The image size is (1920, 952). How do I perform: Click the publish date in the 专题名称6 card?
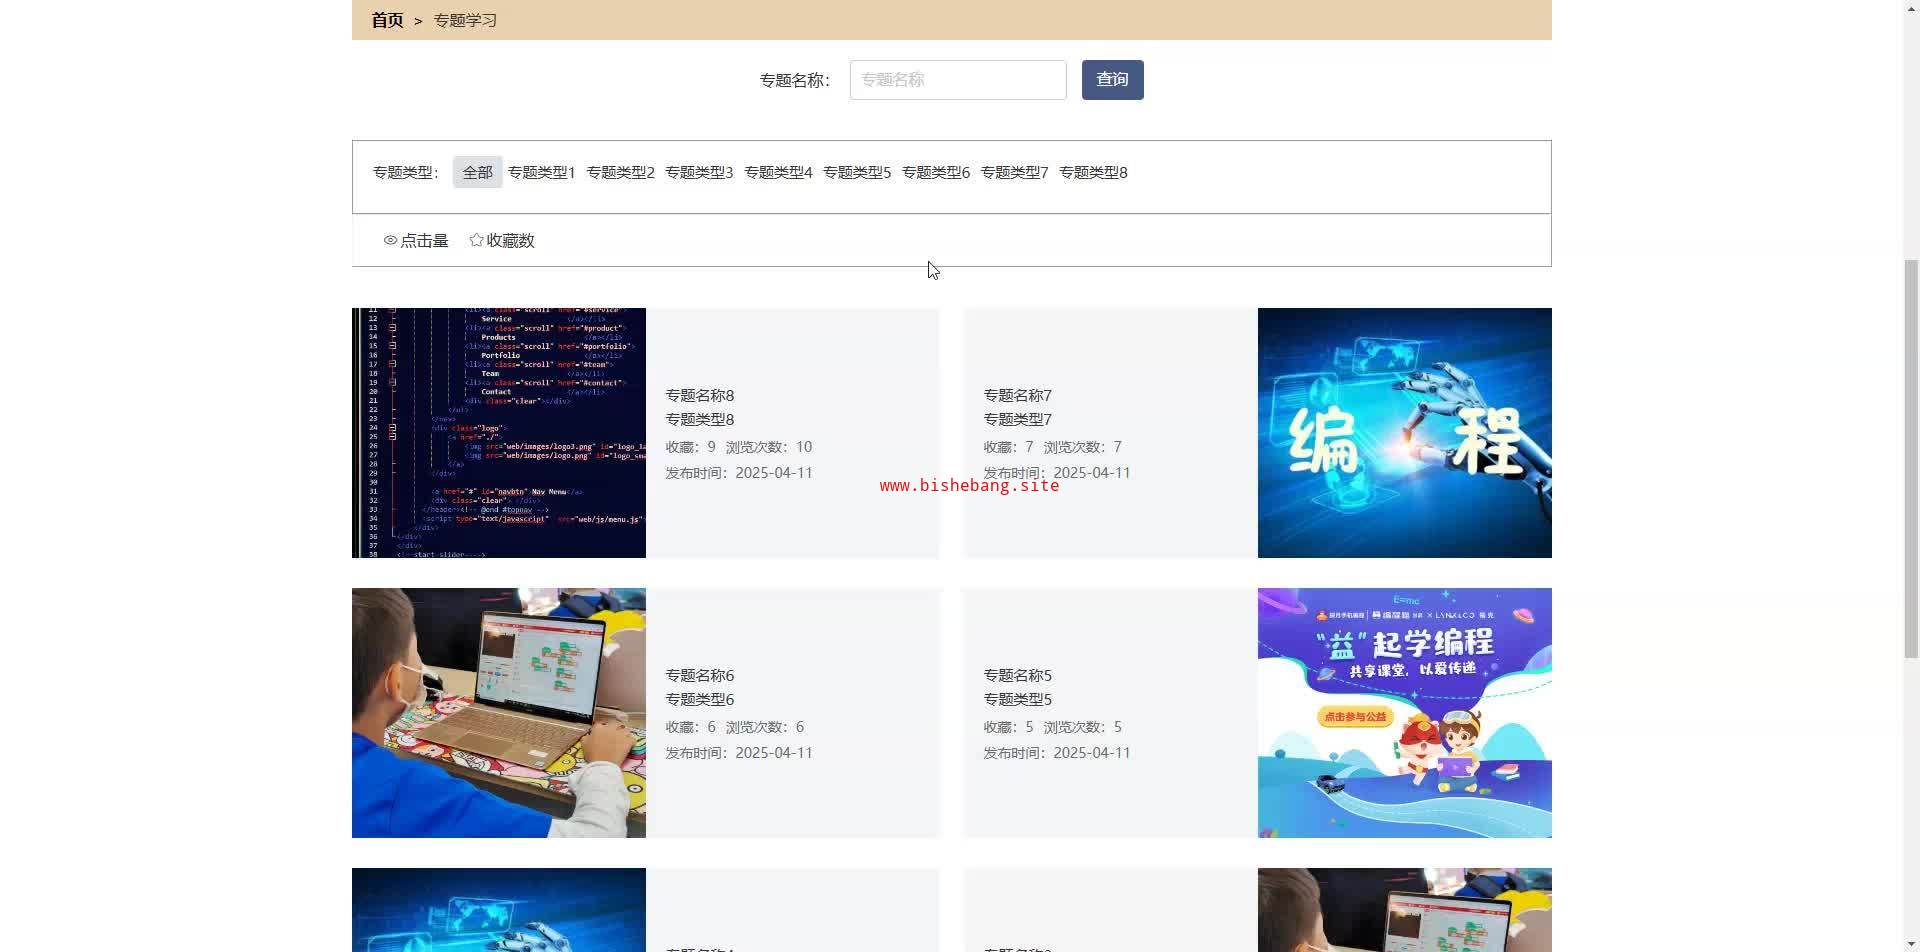pyautogui.click(x=739, y=753)
